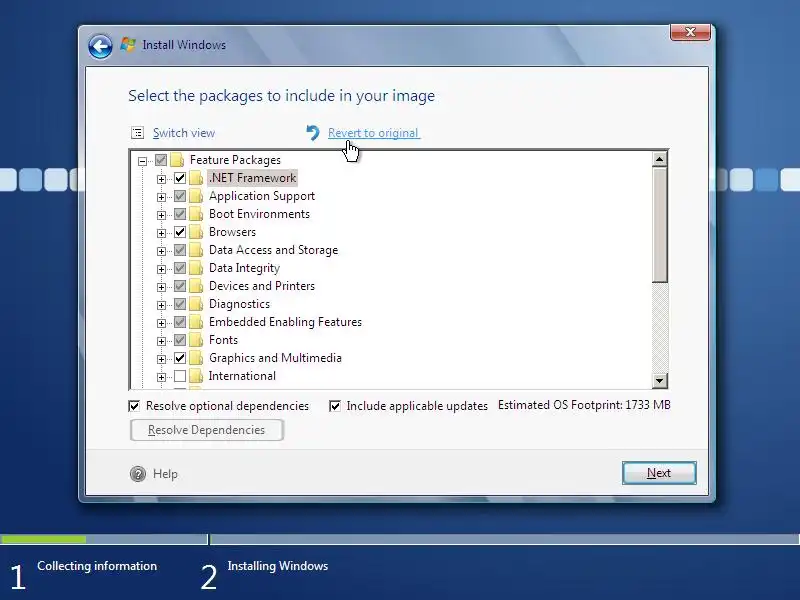
Task: Click the Browsers folder icon
Action: coord(196,232)
